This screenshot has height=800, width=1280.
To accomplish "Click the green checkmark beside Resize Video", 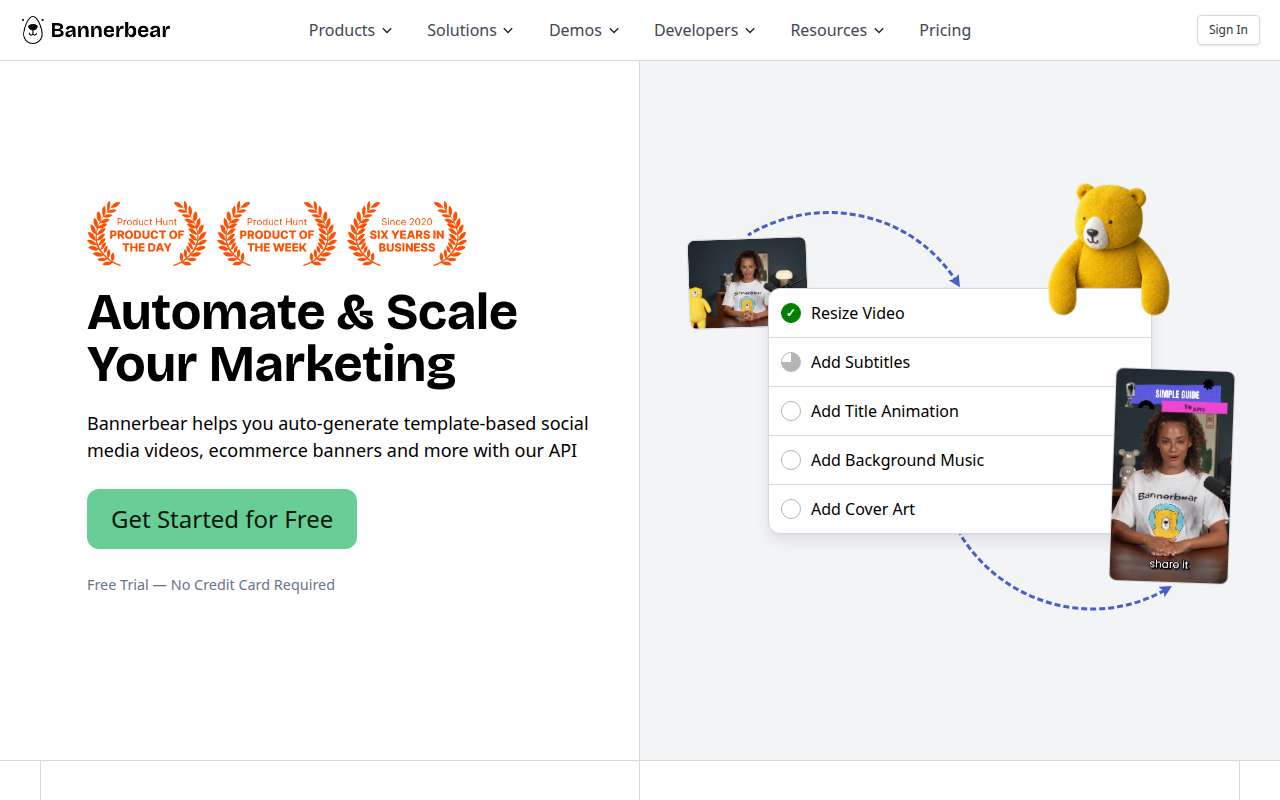I will pos(791,313).
